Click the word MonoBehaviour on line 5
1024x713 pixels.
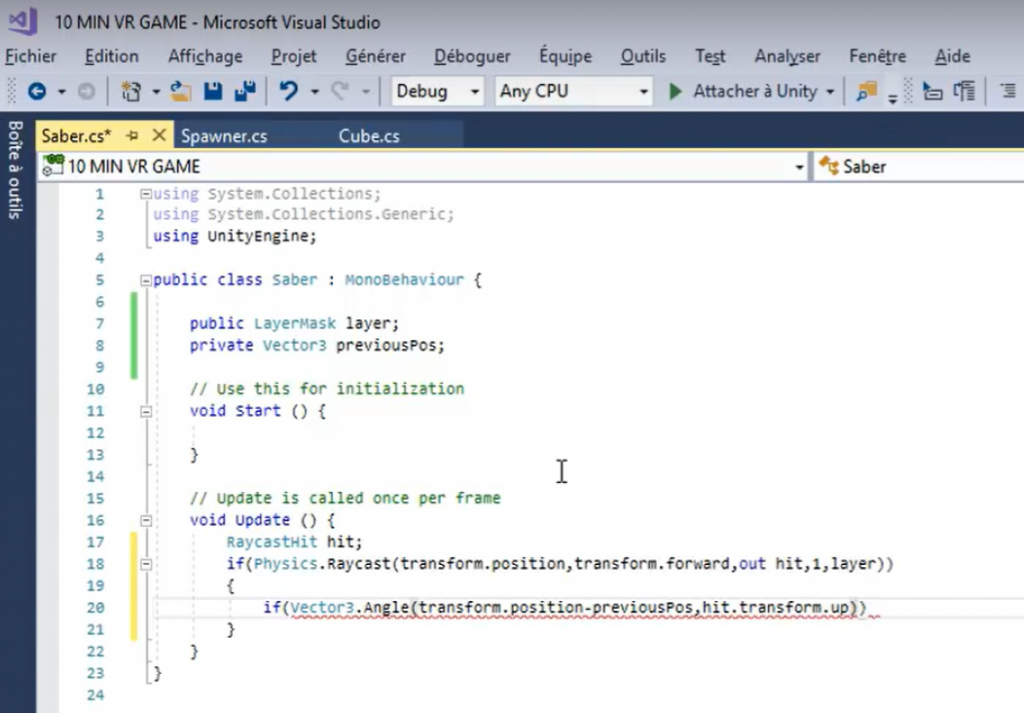[x=404, y=279]
